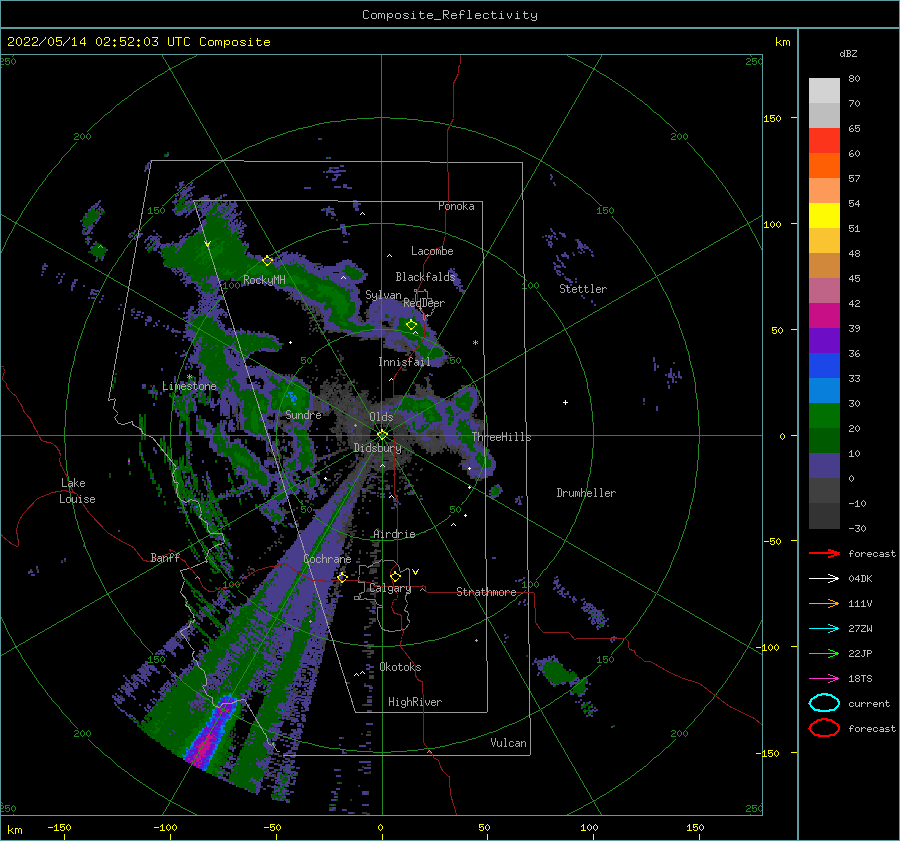The image size is (900, 841).
Task: Click the red forecast ellipse icon
Action: click(x=824, y=728)
